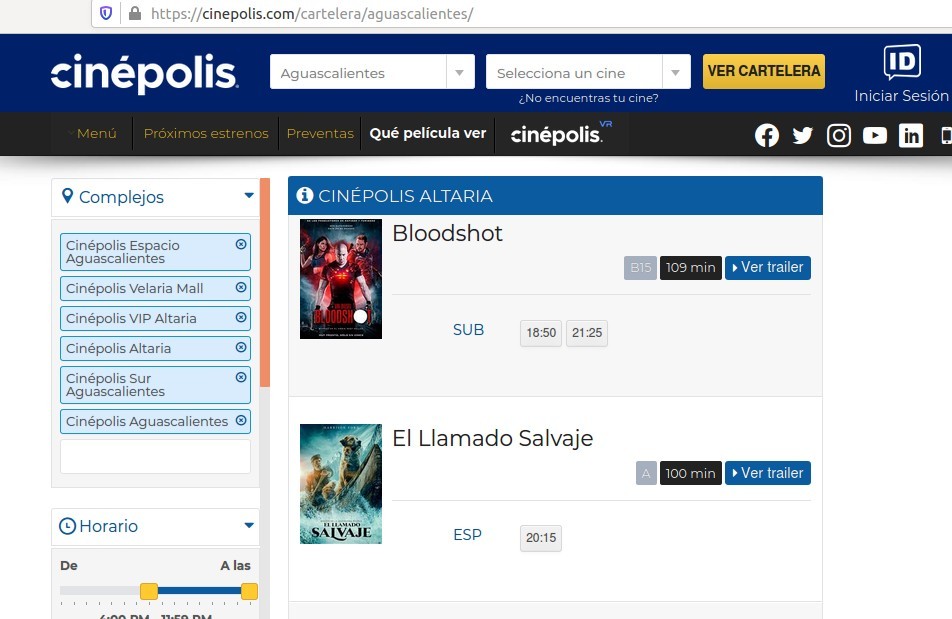
Task: Collapse the Complejos filter panel
Action: (x=249, y=195)
